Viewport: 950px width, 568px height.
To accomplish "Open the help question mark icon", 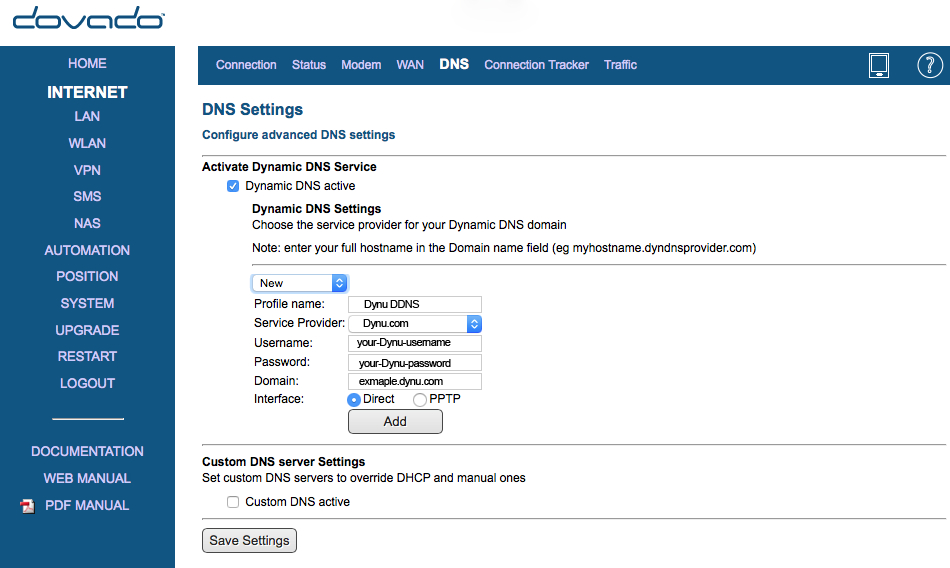I will 929,65.
